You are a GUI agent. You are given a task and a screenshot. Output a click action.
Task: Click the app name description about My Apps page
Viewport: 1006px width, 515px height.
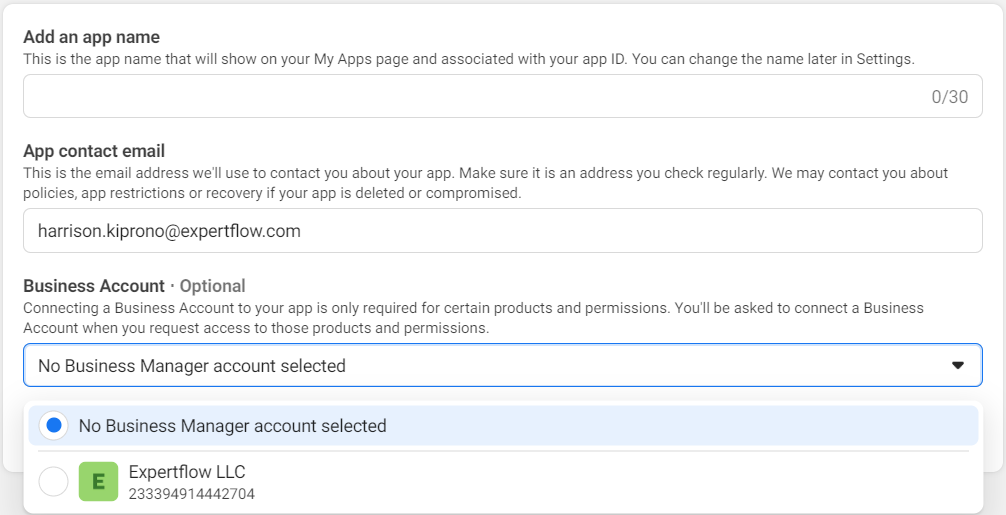tap(468, 59)
